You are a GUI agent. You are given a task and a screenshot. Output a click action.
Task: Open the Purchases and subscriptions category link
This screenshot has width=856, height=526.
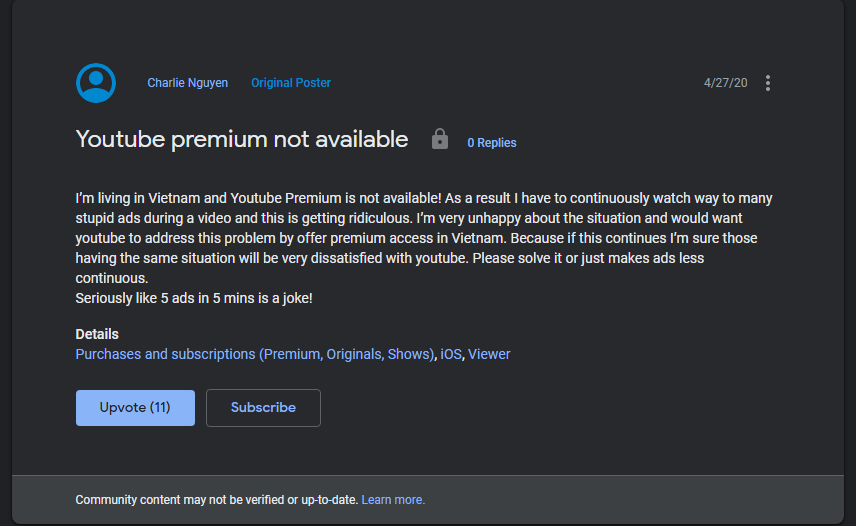pyautogui.click(x=255, y=354)
